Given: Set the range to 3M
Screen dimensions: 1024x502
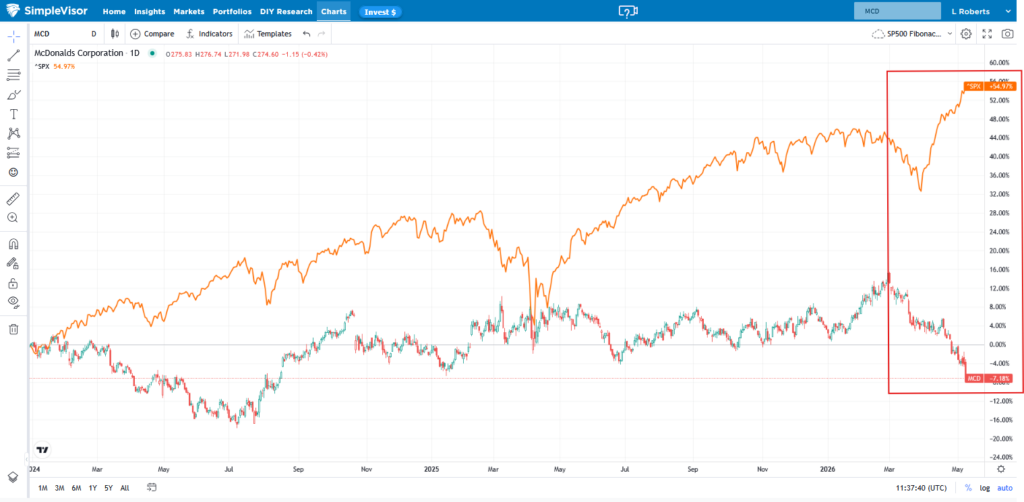Looking at the screenshot, I should 59,488.
